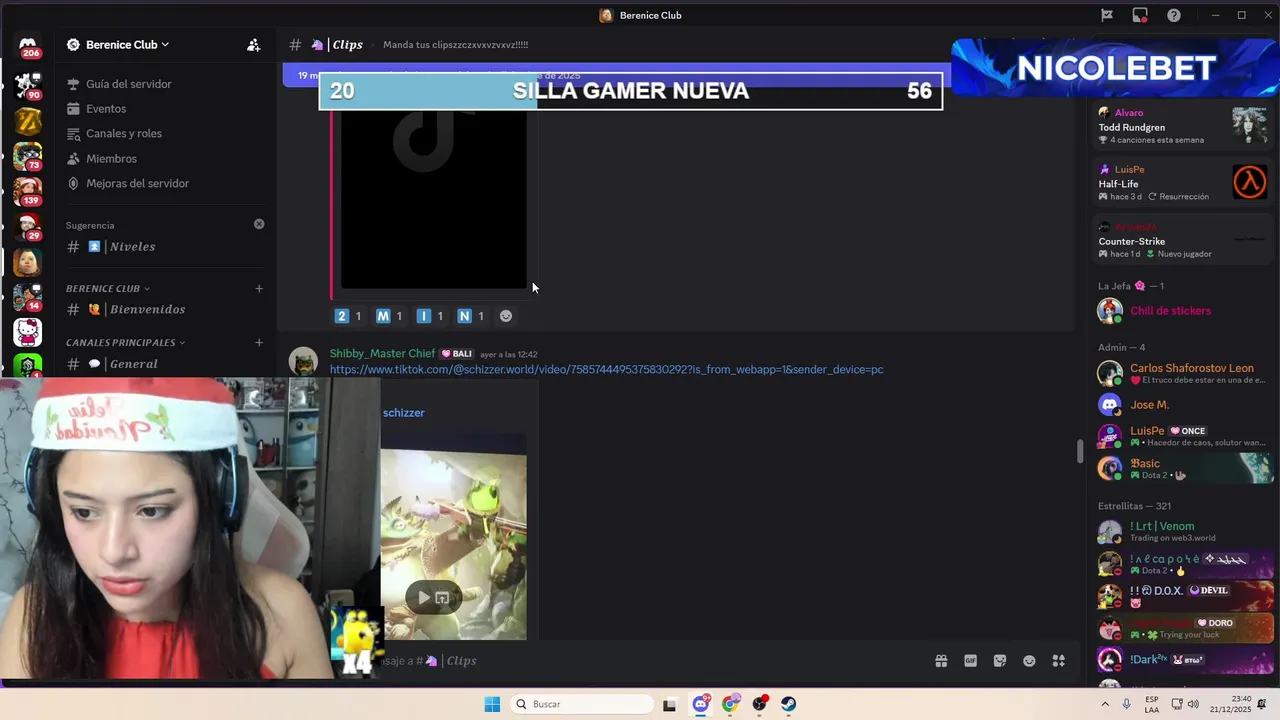The image size is (1280, 720).
Task: Open the schizzer.world TikTok link
Action: point(606,370)
